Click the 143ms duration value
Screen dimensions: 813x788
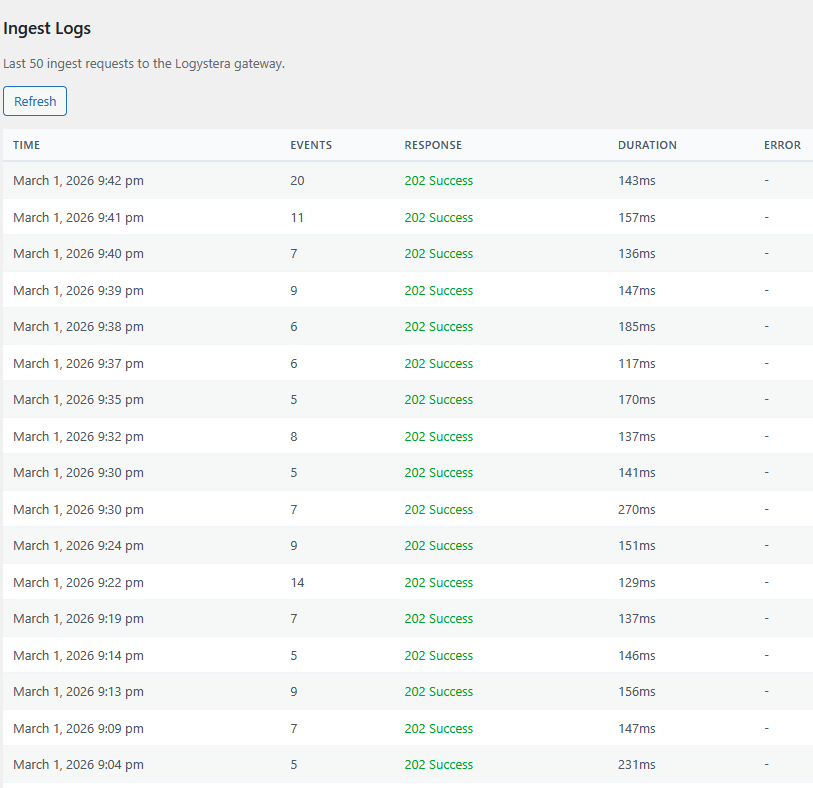click(636, 180)
